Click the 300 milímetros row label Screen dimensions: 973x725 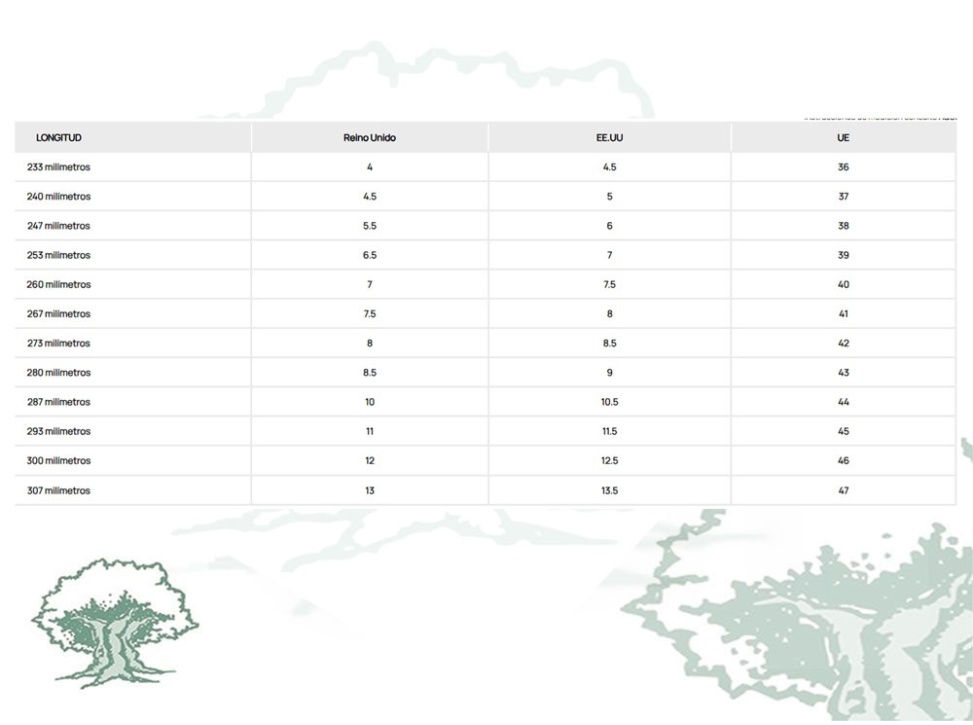click(59, 461)
